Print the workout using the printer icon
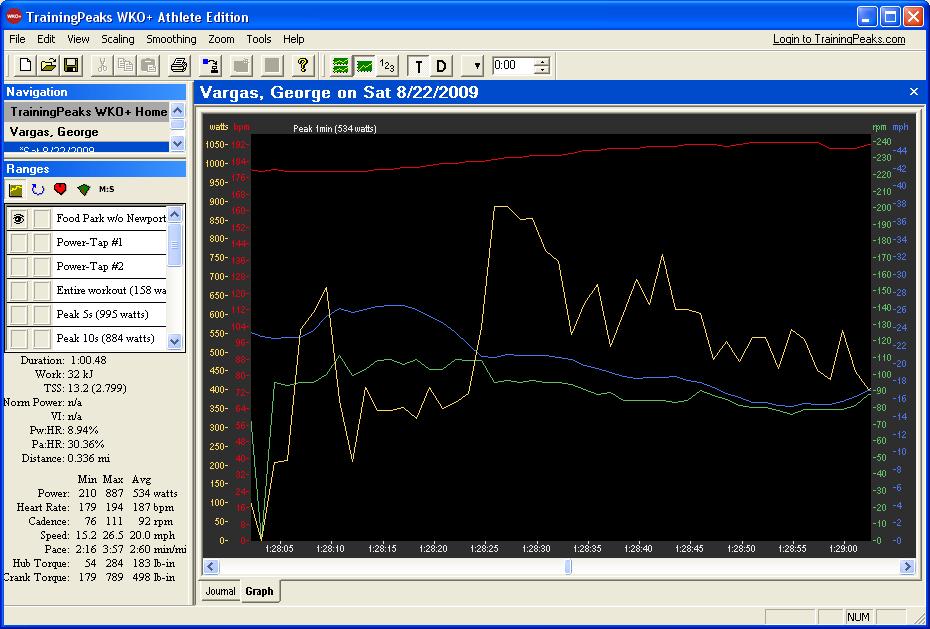Viewport: 930px width, 629px height. [179, 66]
